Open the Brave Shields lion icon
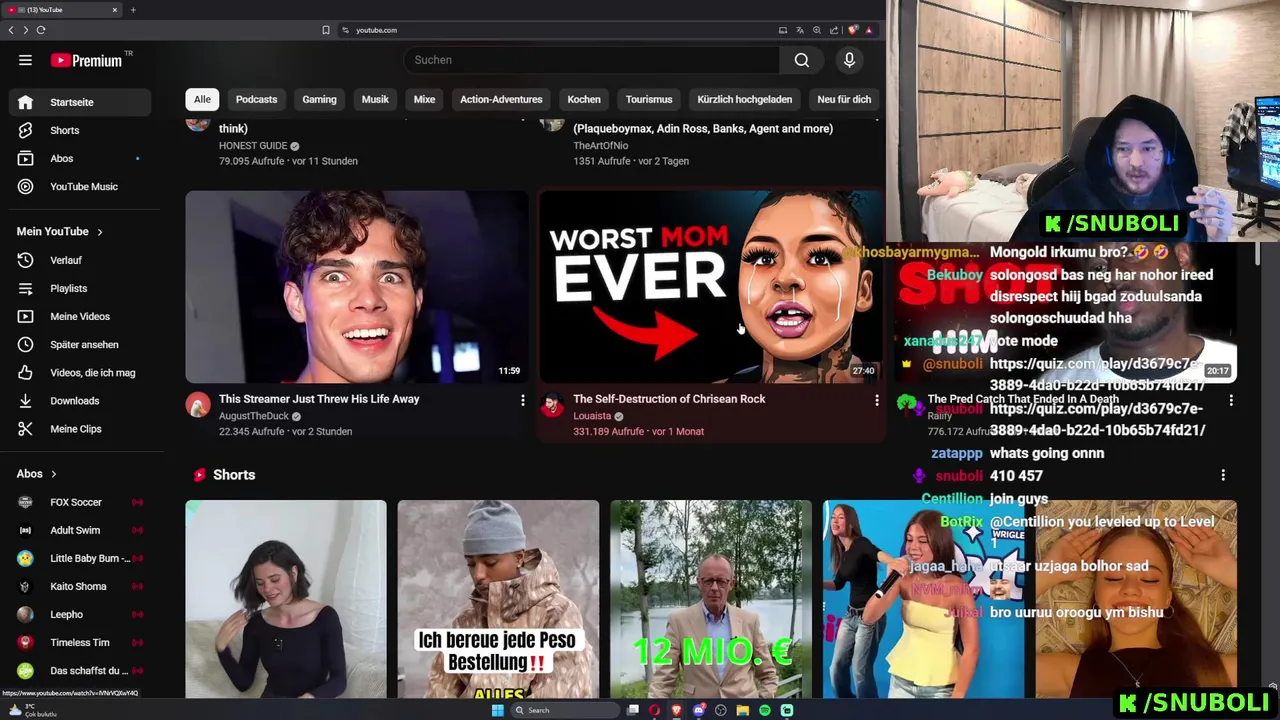This screenshot has height=720, width=1280. point(852,30)
